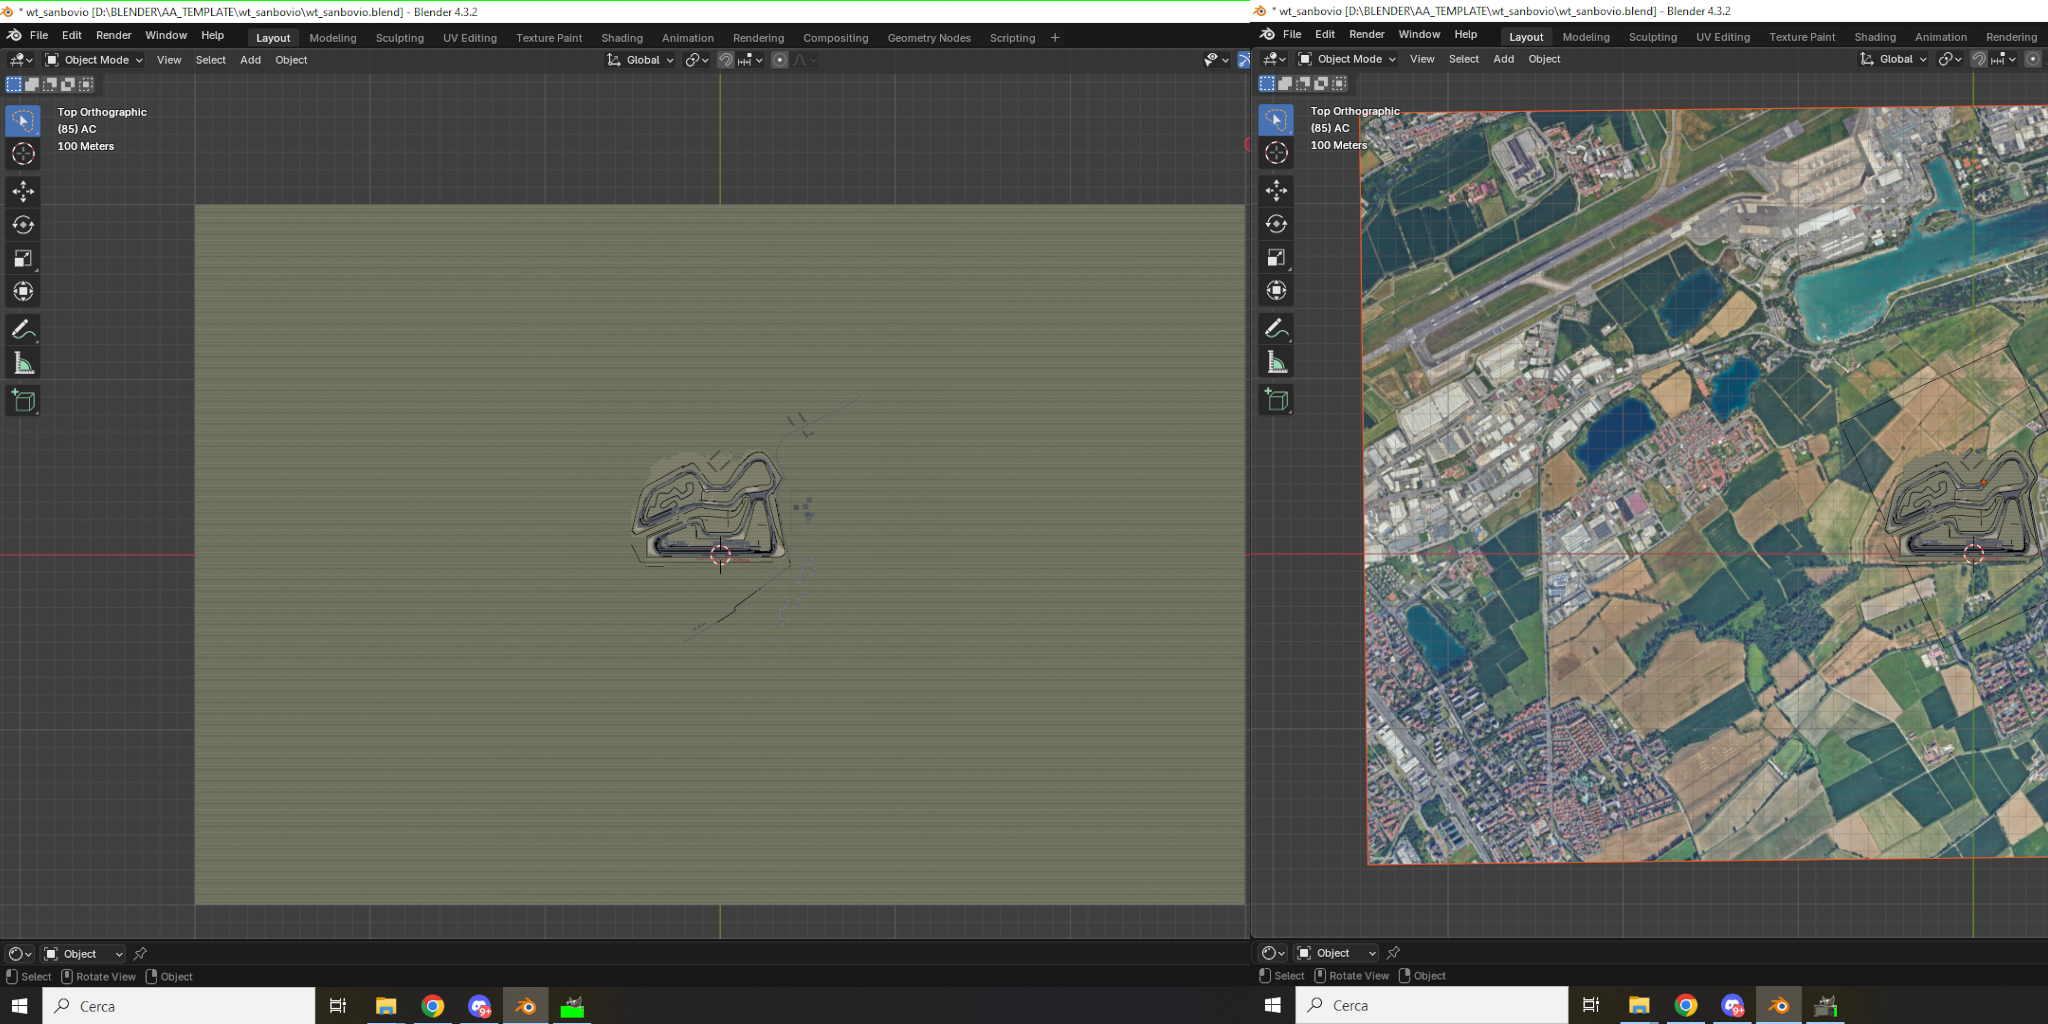
Task: Open the Select menu in right viewport
Action: click(1463, 59)
